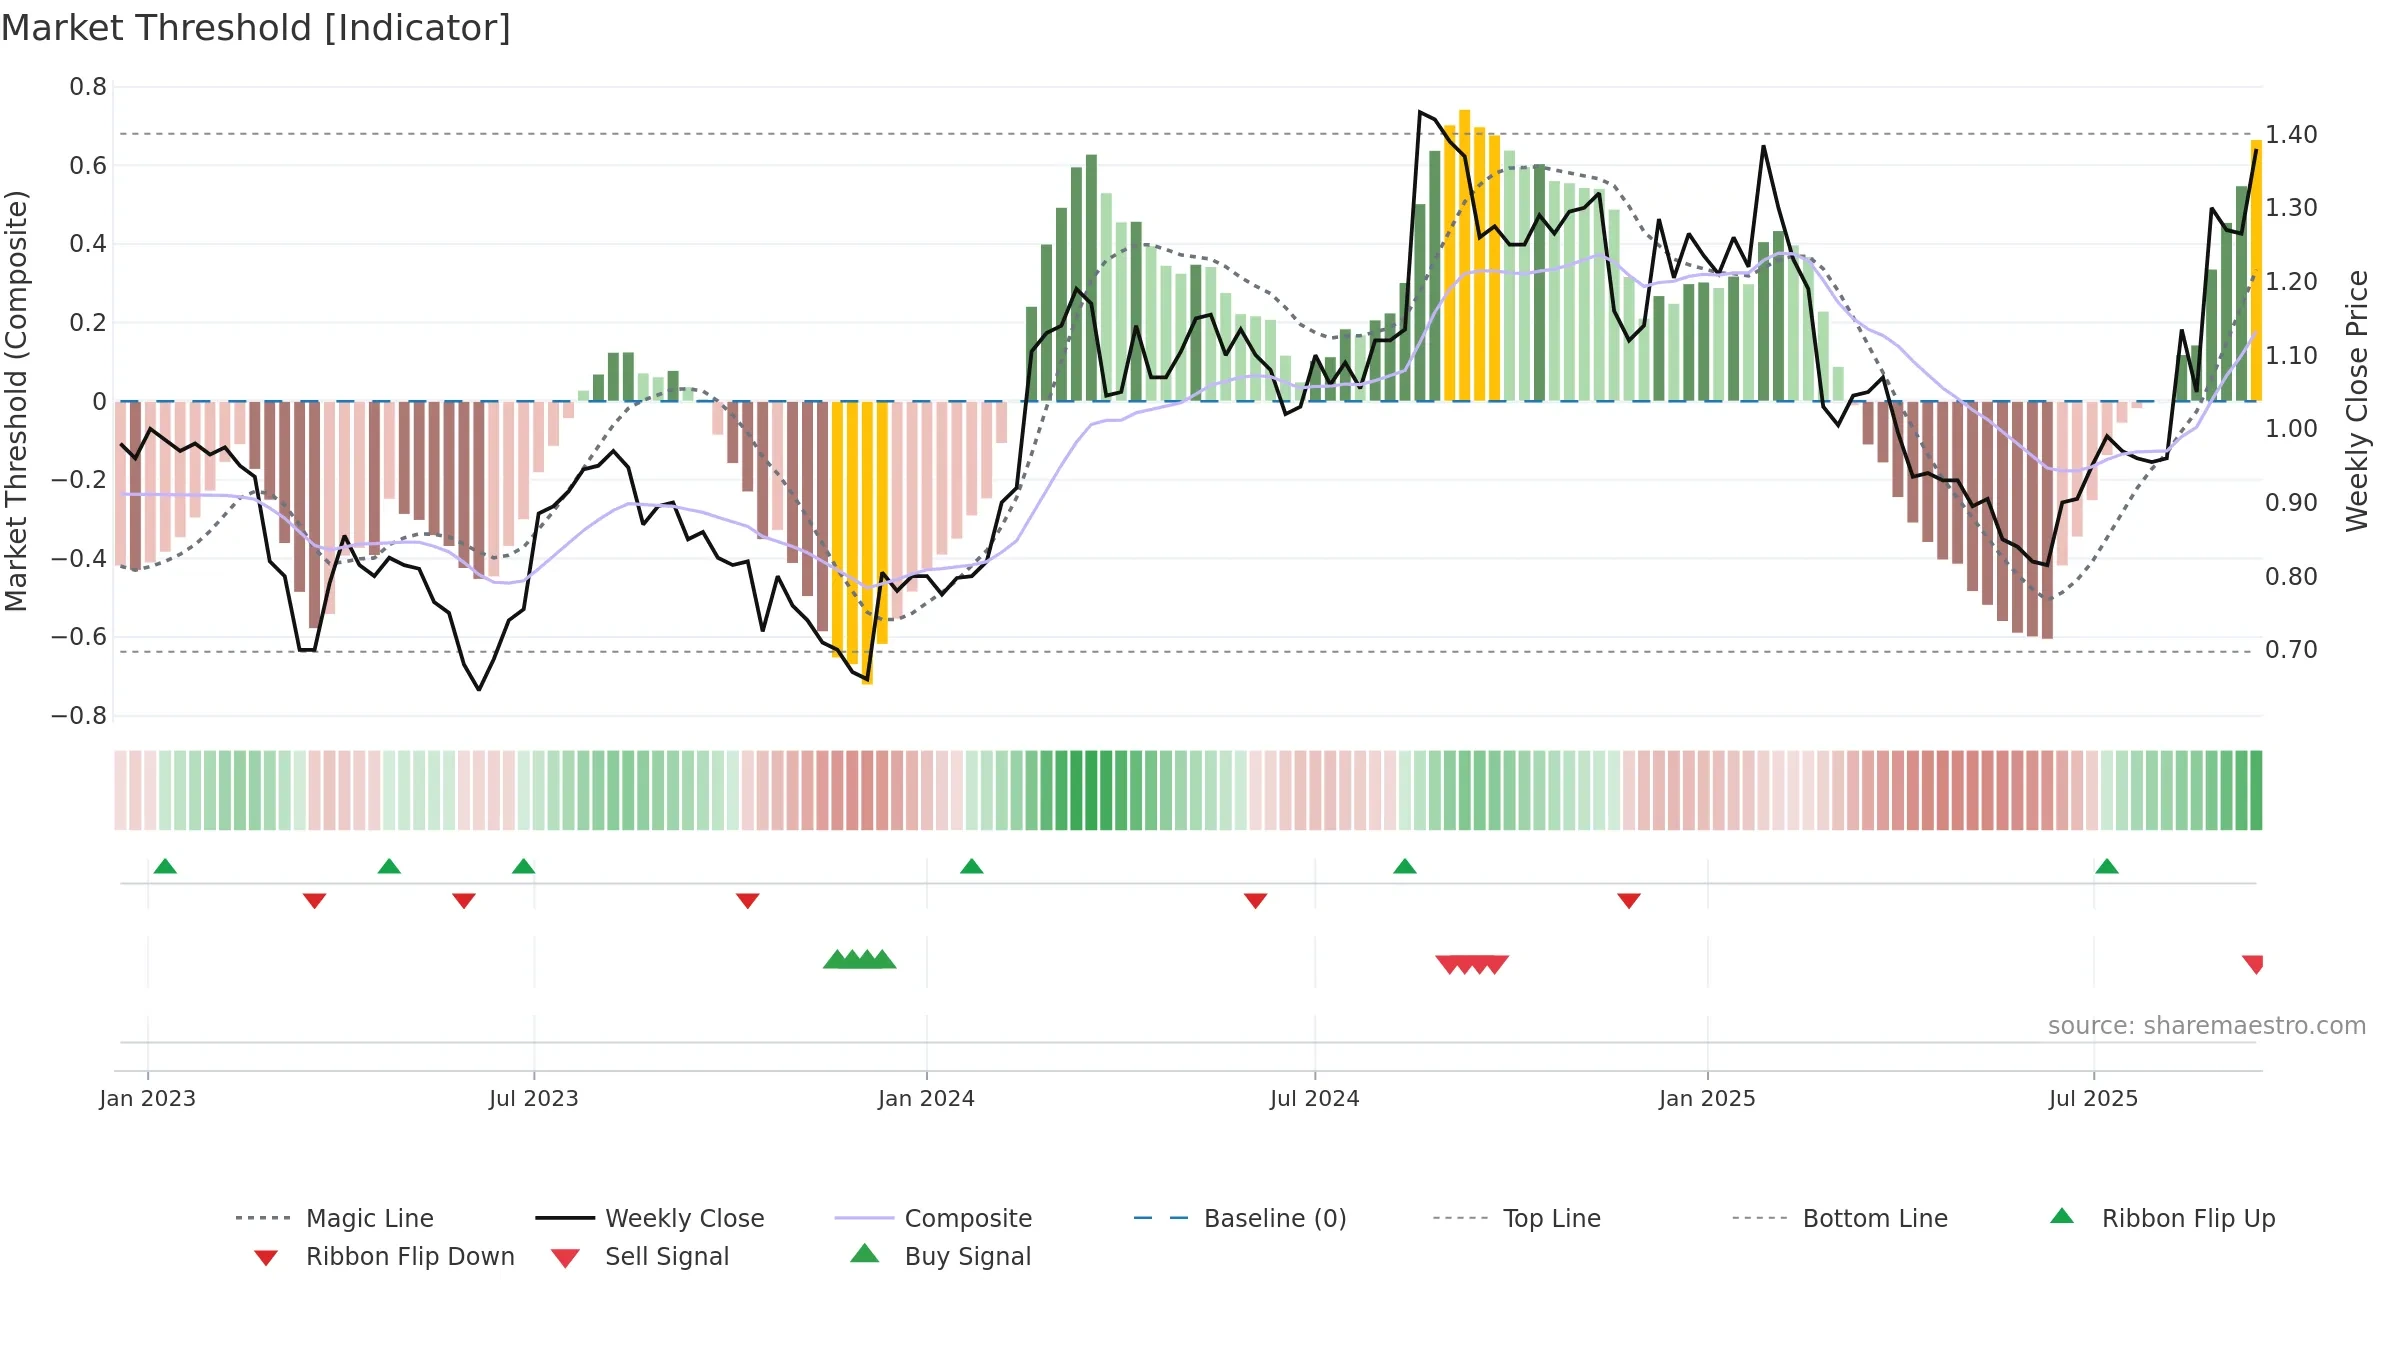Click the Jan 2025 axis label
This screenshot has width=2400, height=1350.
click(x=1708, y=1098)
